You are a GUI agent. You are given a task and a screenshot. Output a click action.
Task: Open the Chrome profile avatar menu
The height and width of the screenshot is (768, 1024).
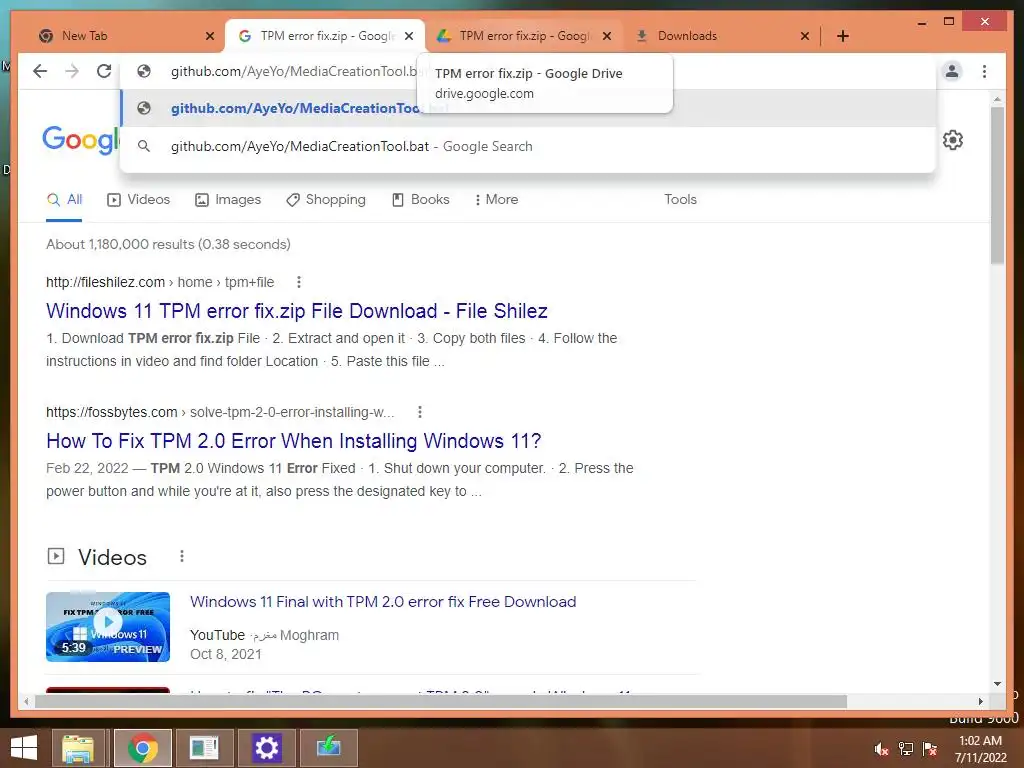(952, 71)
